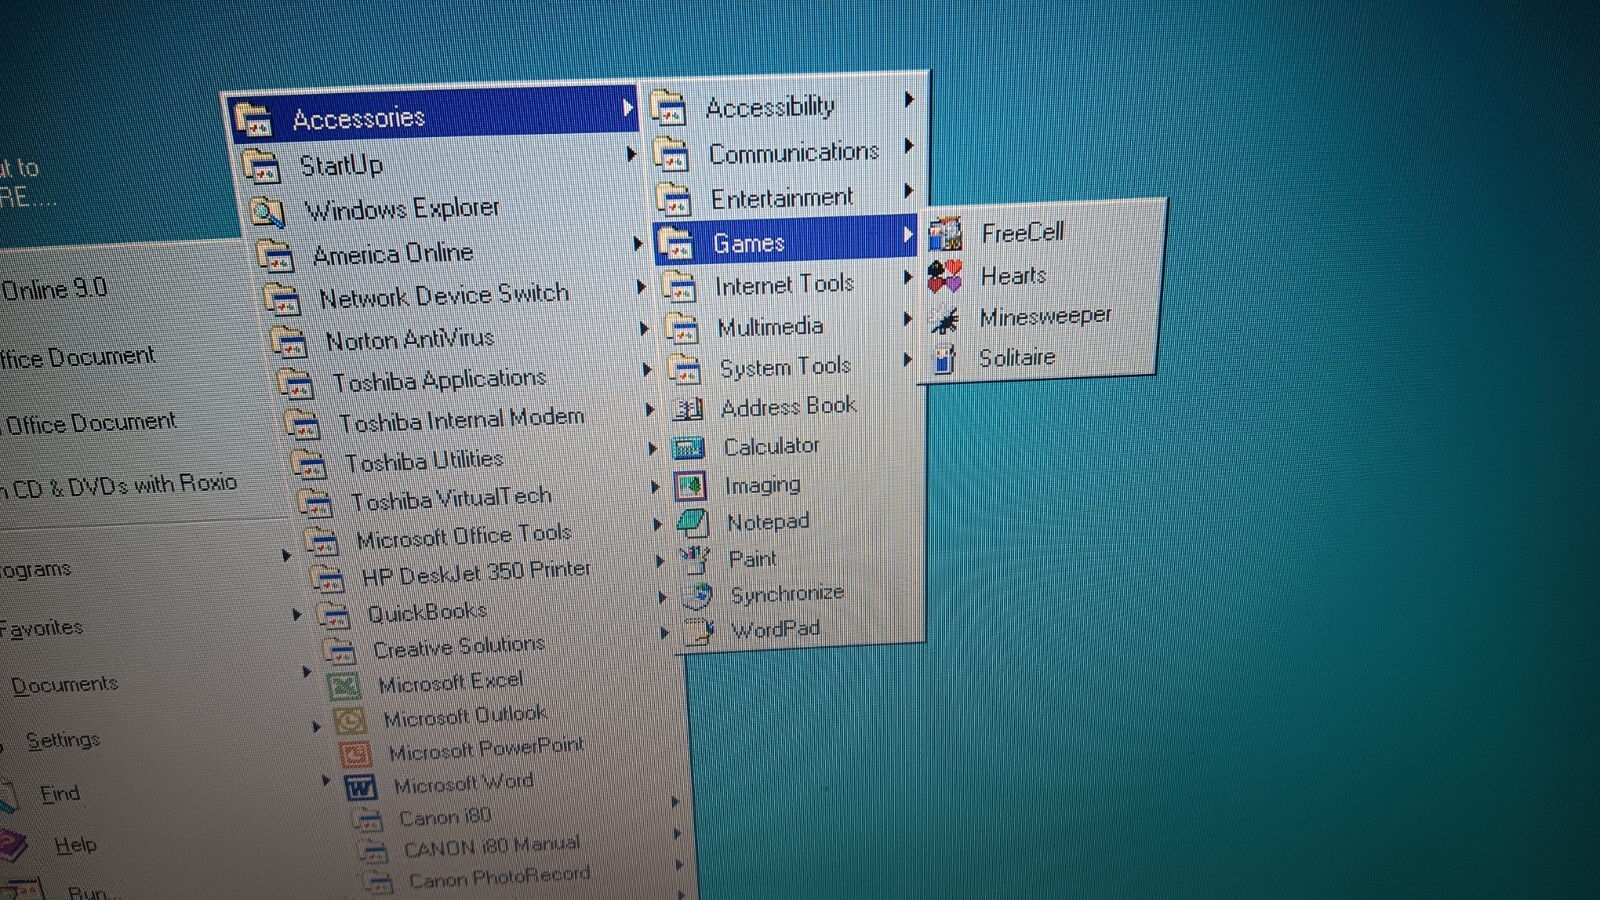This screenshot has width=1600, height=900.
Task: Open Favorites in the Start menu
Action: (x=41, y=628)
